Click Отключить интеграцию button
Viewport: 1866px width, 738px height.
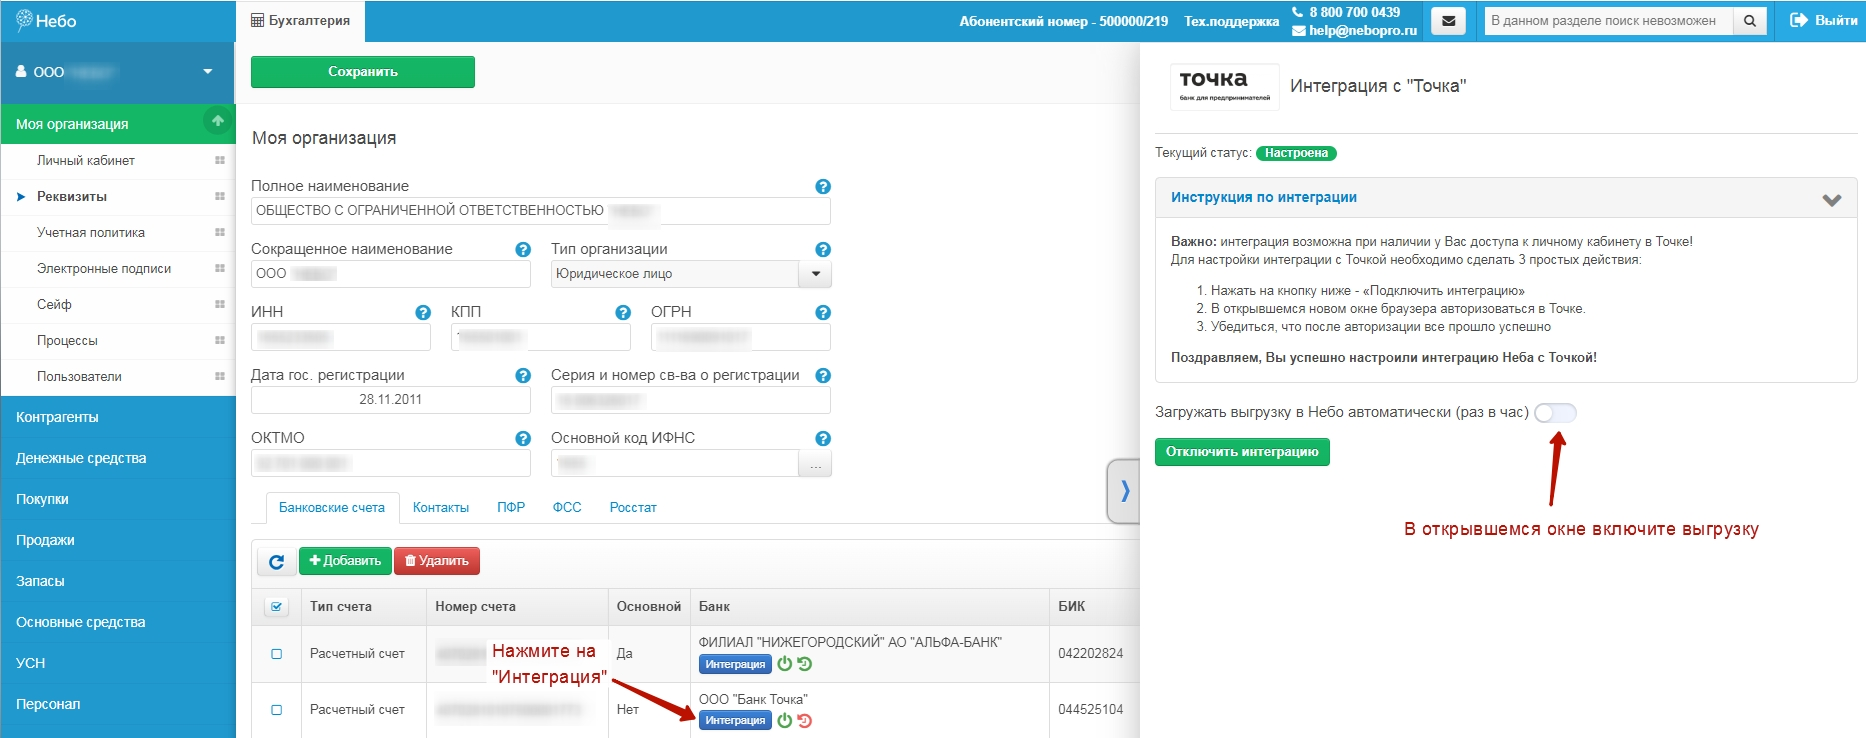1242,452
